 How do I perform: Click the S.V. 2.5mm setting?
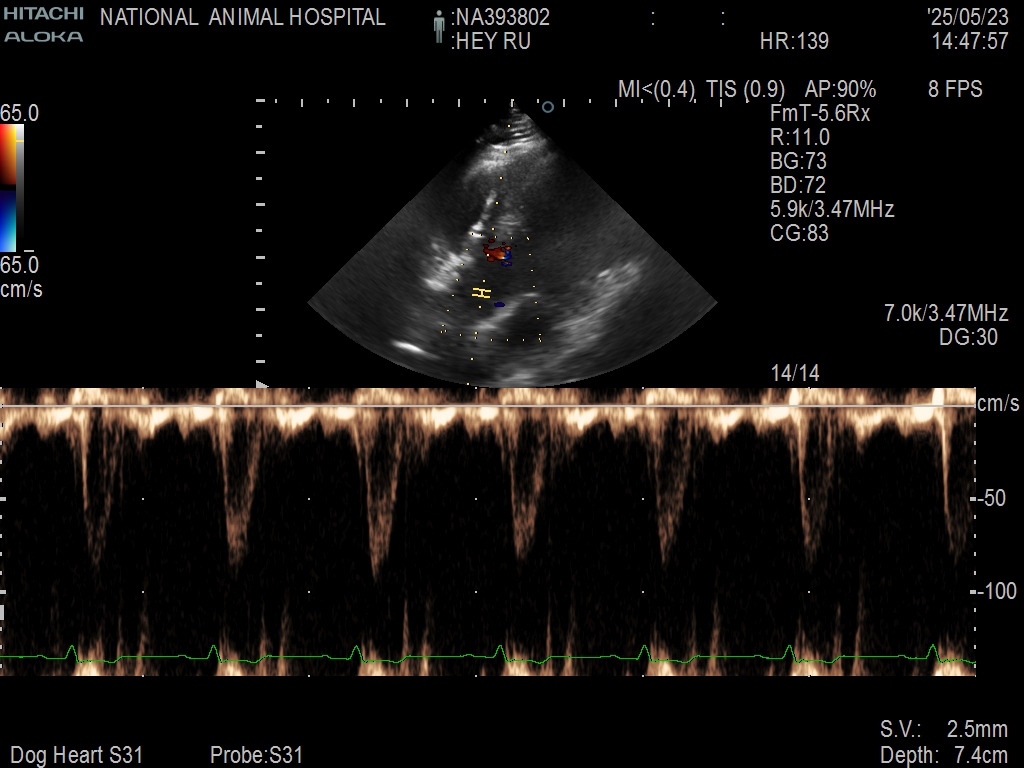(943, 729)
